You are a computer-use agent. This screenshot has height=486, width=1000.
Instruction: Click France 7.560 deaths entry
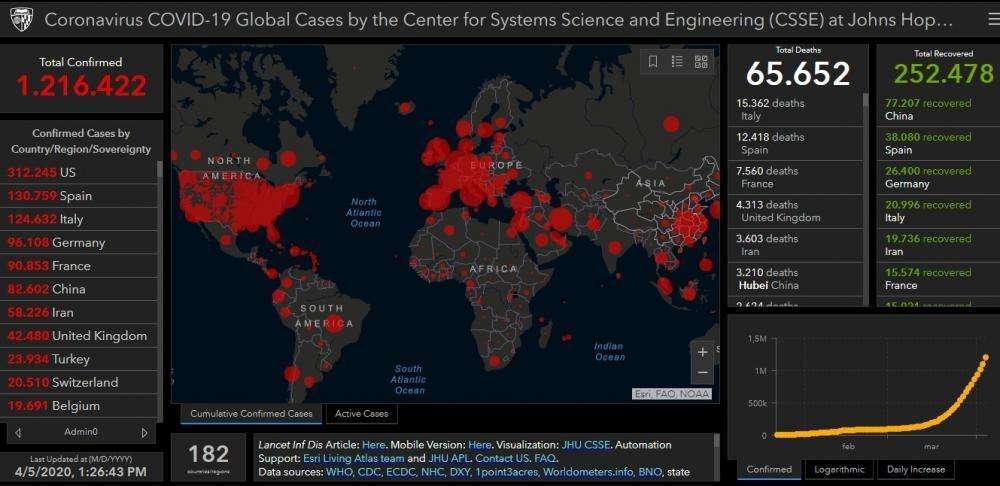click(795, 177)
